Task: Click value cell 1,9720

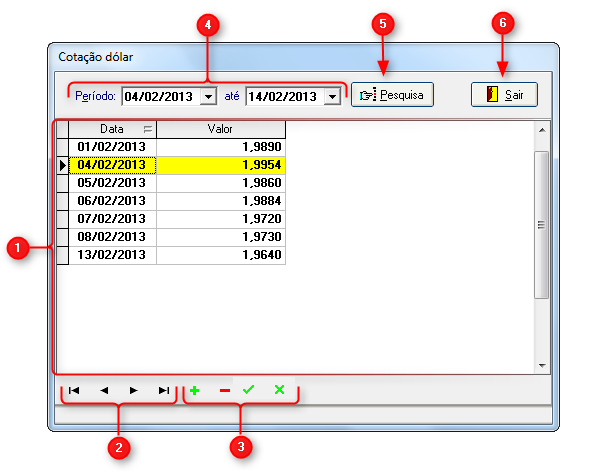Action: (x=221, y=219)
